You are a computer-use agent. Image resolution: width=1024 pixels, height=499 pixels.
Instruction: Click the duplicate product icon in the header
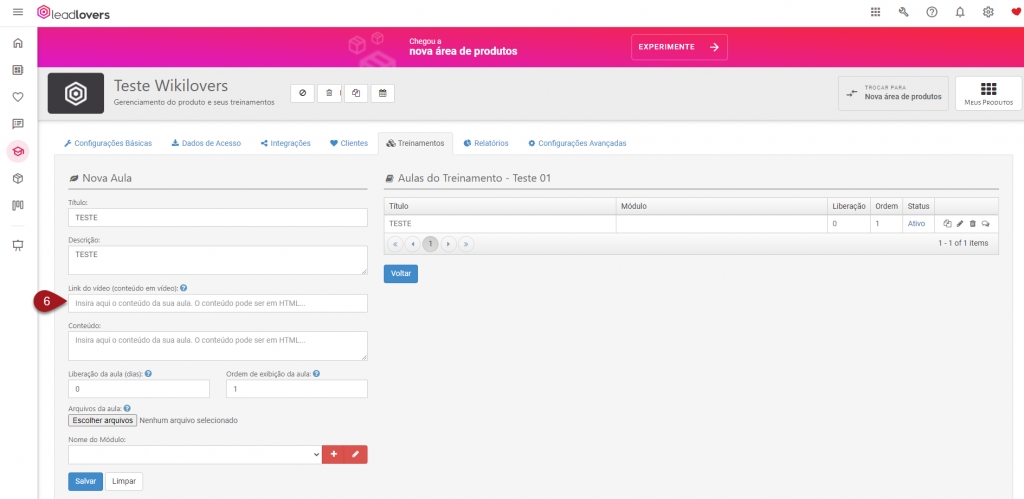coord(355,93)
